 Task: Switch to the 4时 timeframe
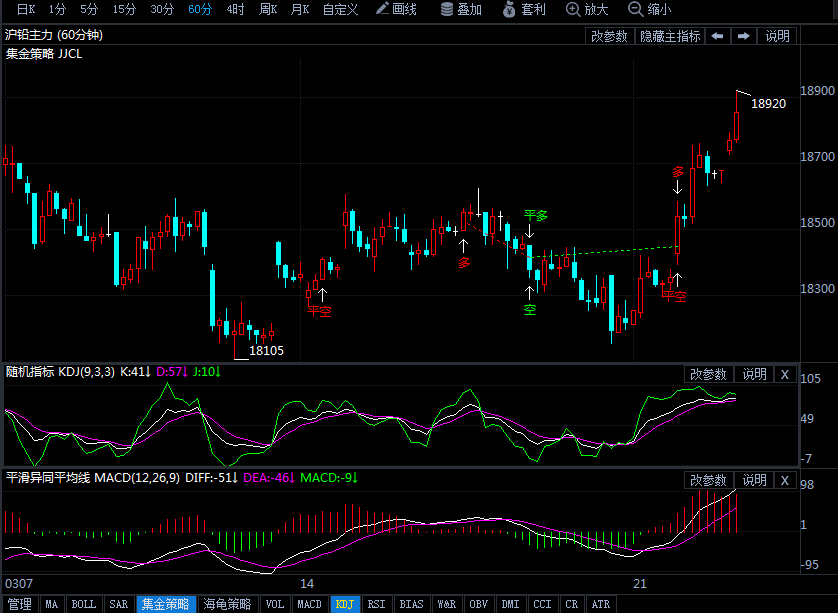click(x=235, y=9)
